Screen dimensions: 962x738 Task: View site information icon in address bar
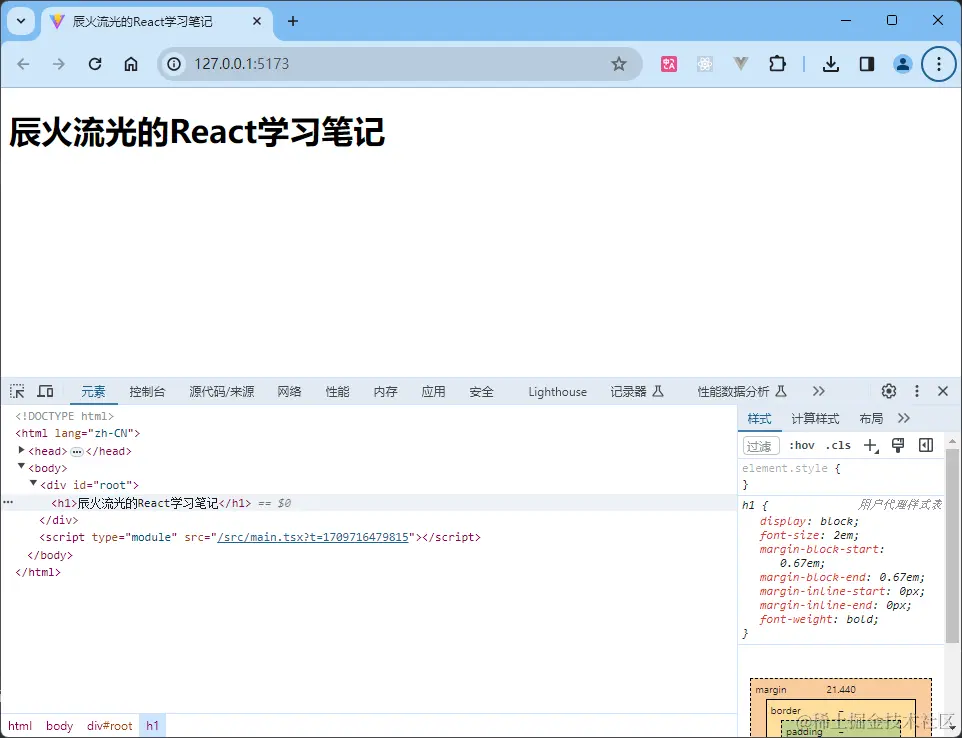coord(174,64)
